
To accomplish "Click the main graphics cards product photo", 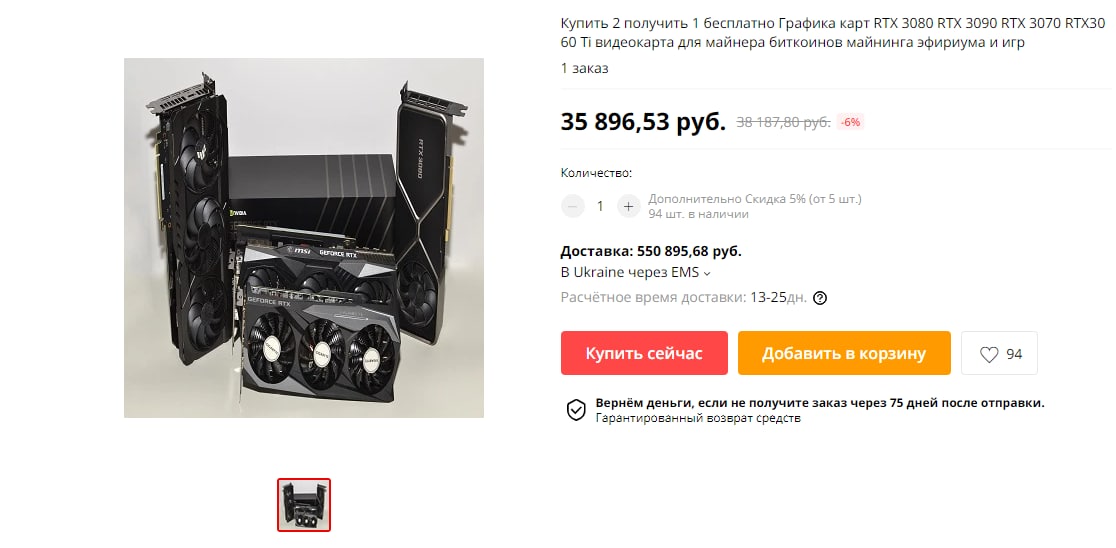I will click(304, 238).
